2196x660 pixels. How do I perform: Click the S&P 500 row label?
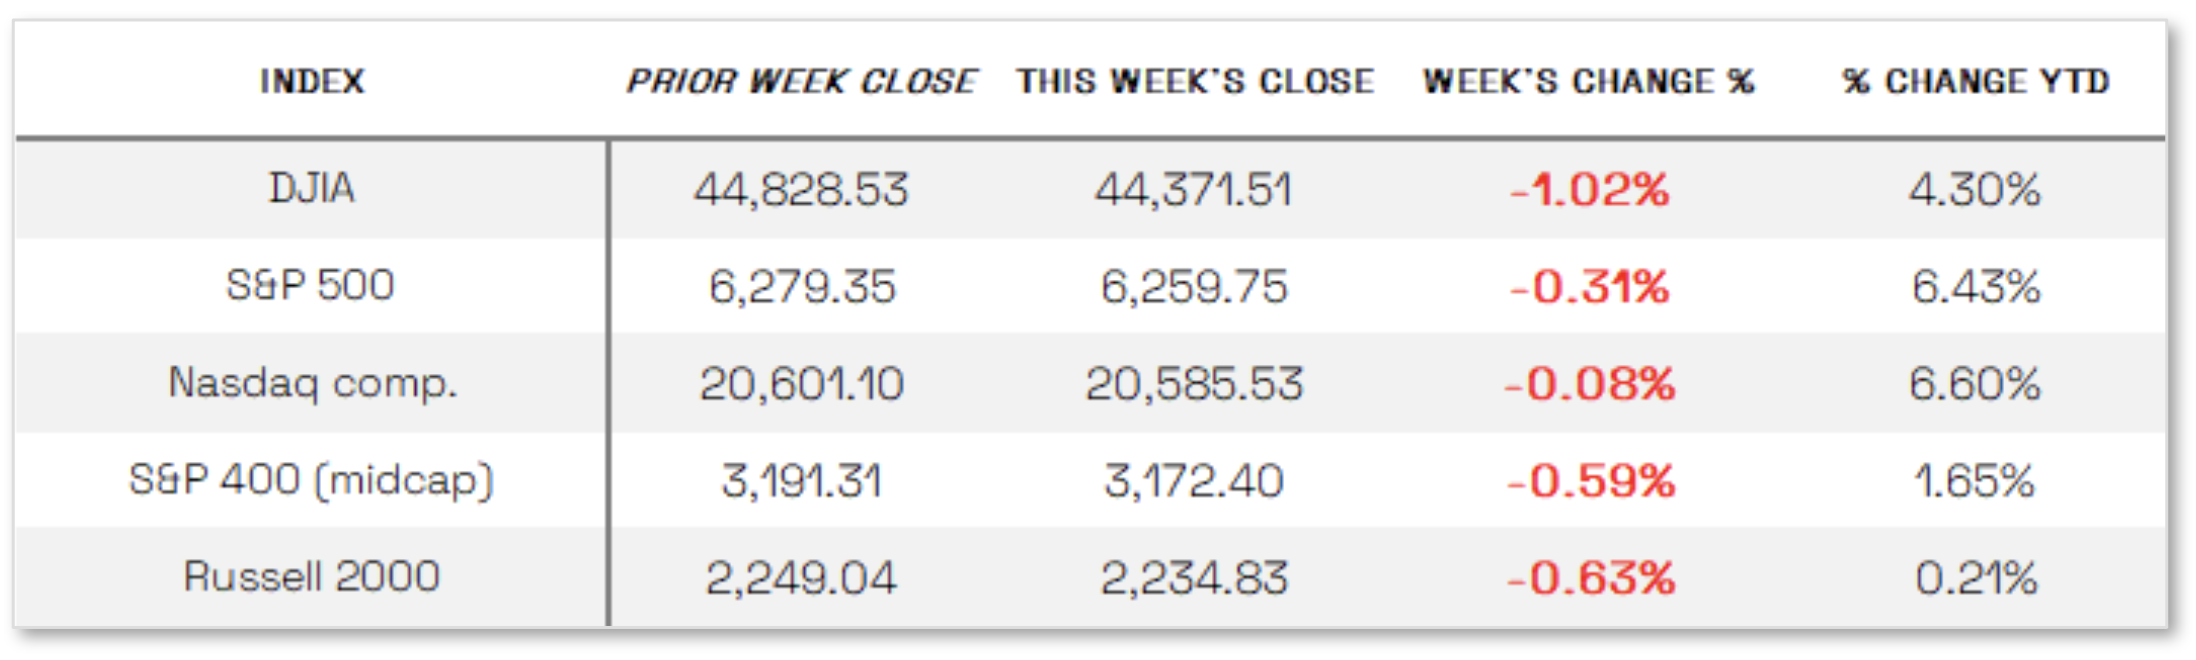click(311, 285)
